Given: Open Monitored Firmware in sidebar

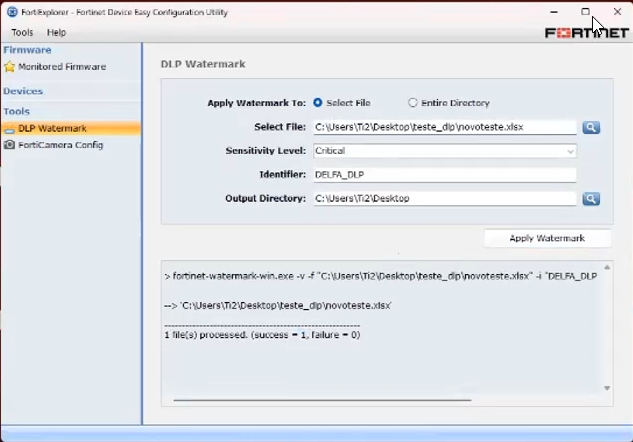Looking at the screenshot, I should pyautogui.click(x=62, y=67).
